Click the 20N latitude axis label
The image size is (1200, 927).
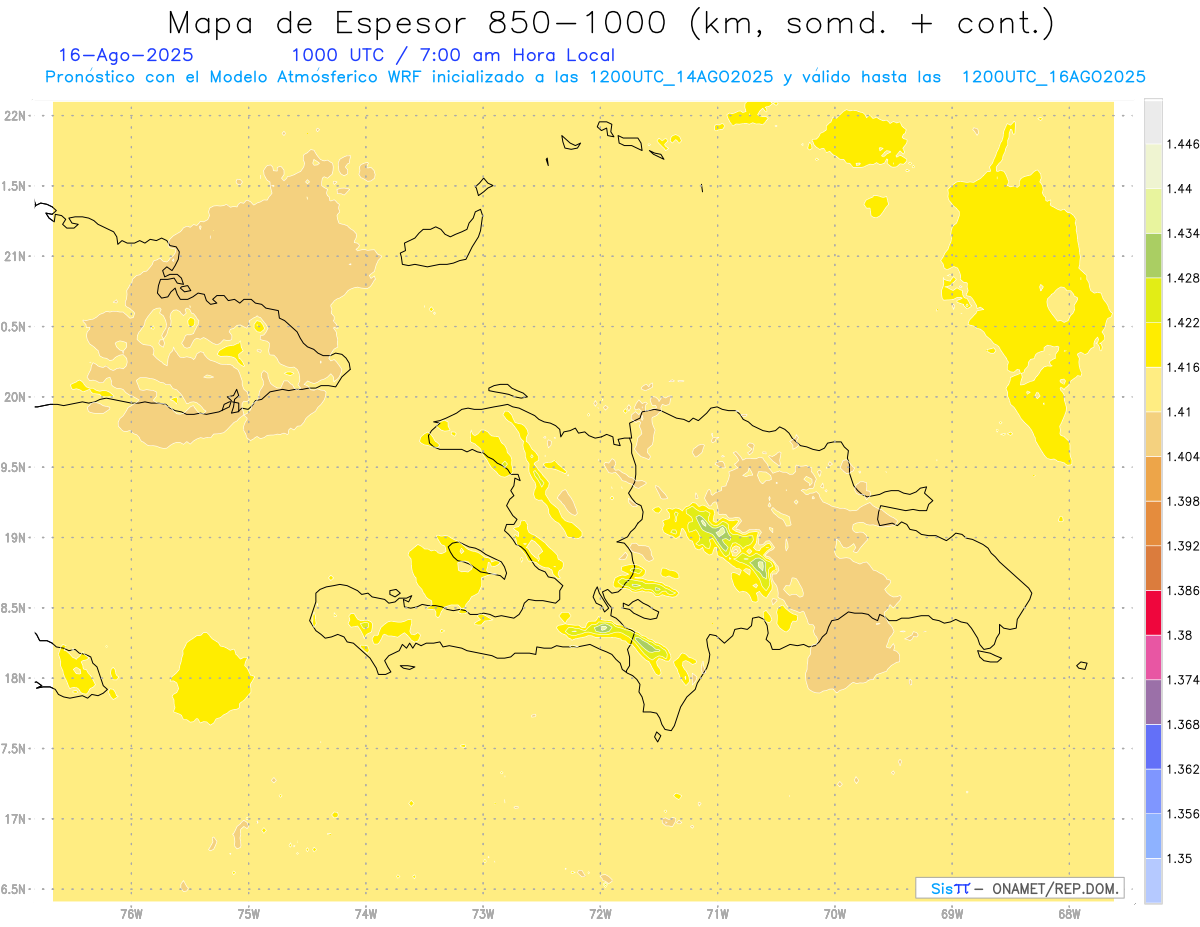(x=15, y=397)
